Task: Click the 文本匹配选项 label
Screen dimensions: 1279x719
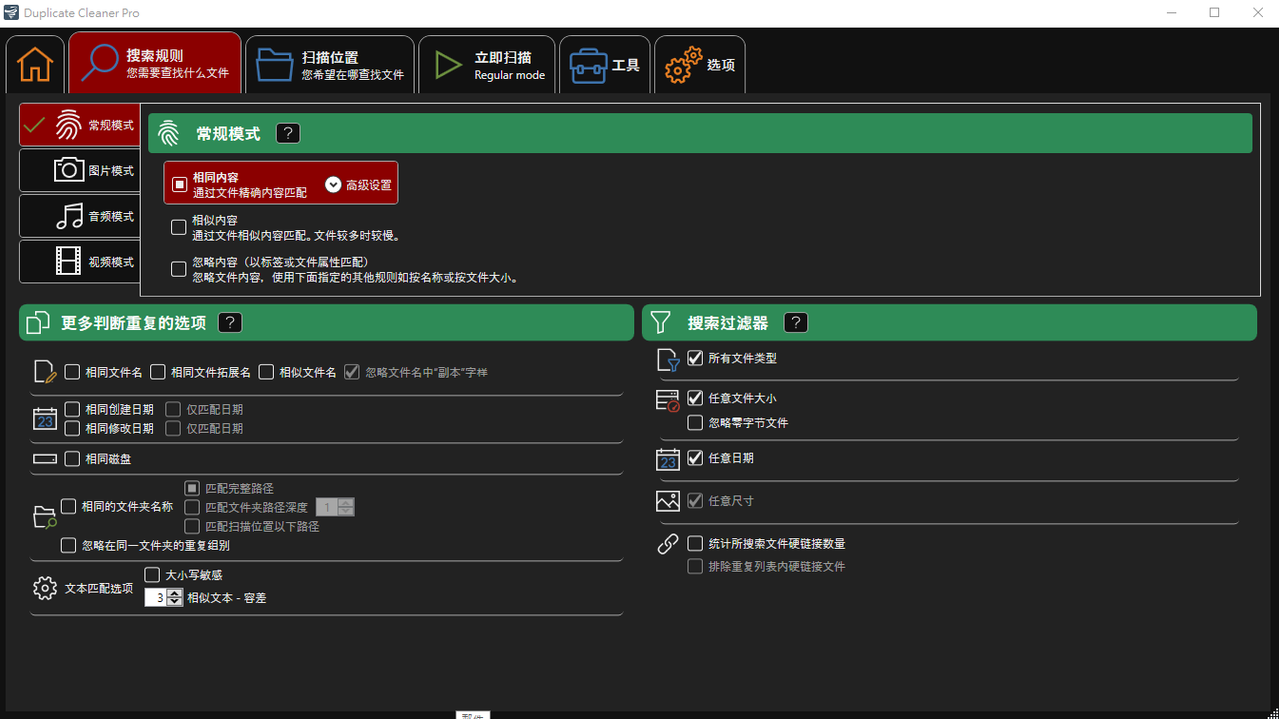Action: click(99, 588)
